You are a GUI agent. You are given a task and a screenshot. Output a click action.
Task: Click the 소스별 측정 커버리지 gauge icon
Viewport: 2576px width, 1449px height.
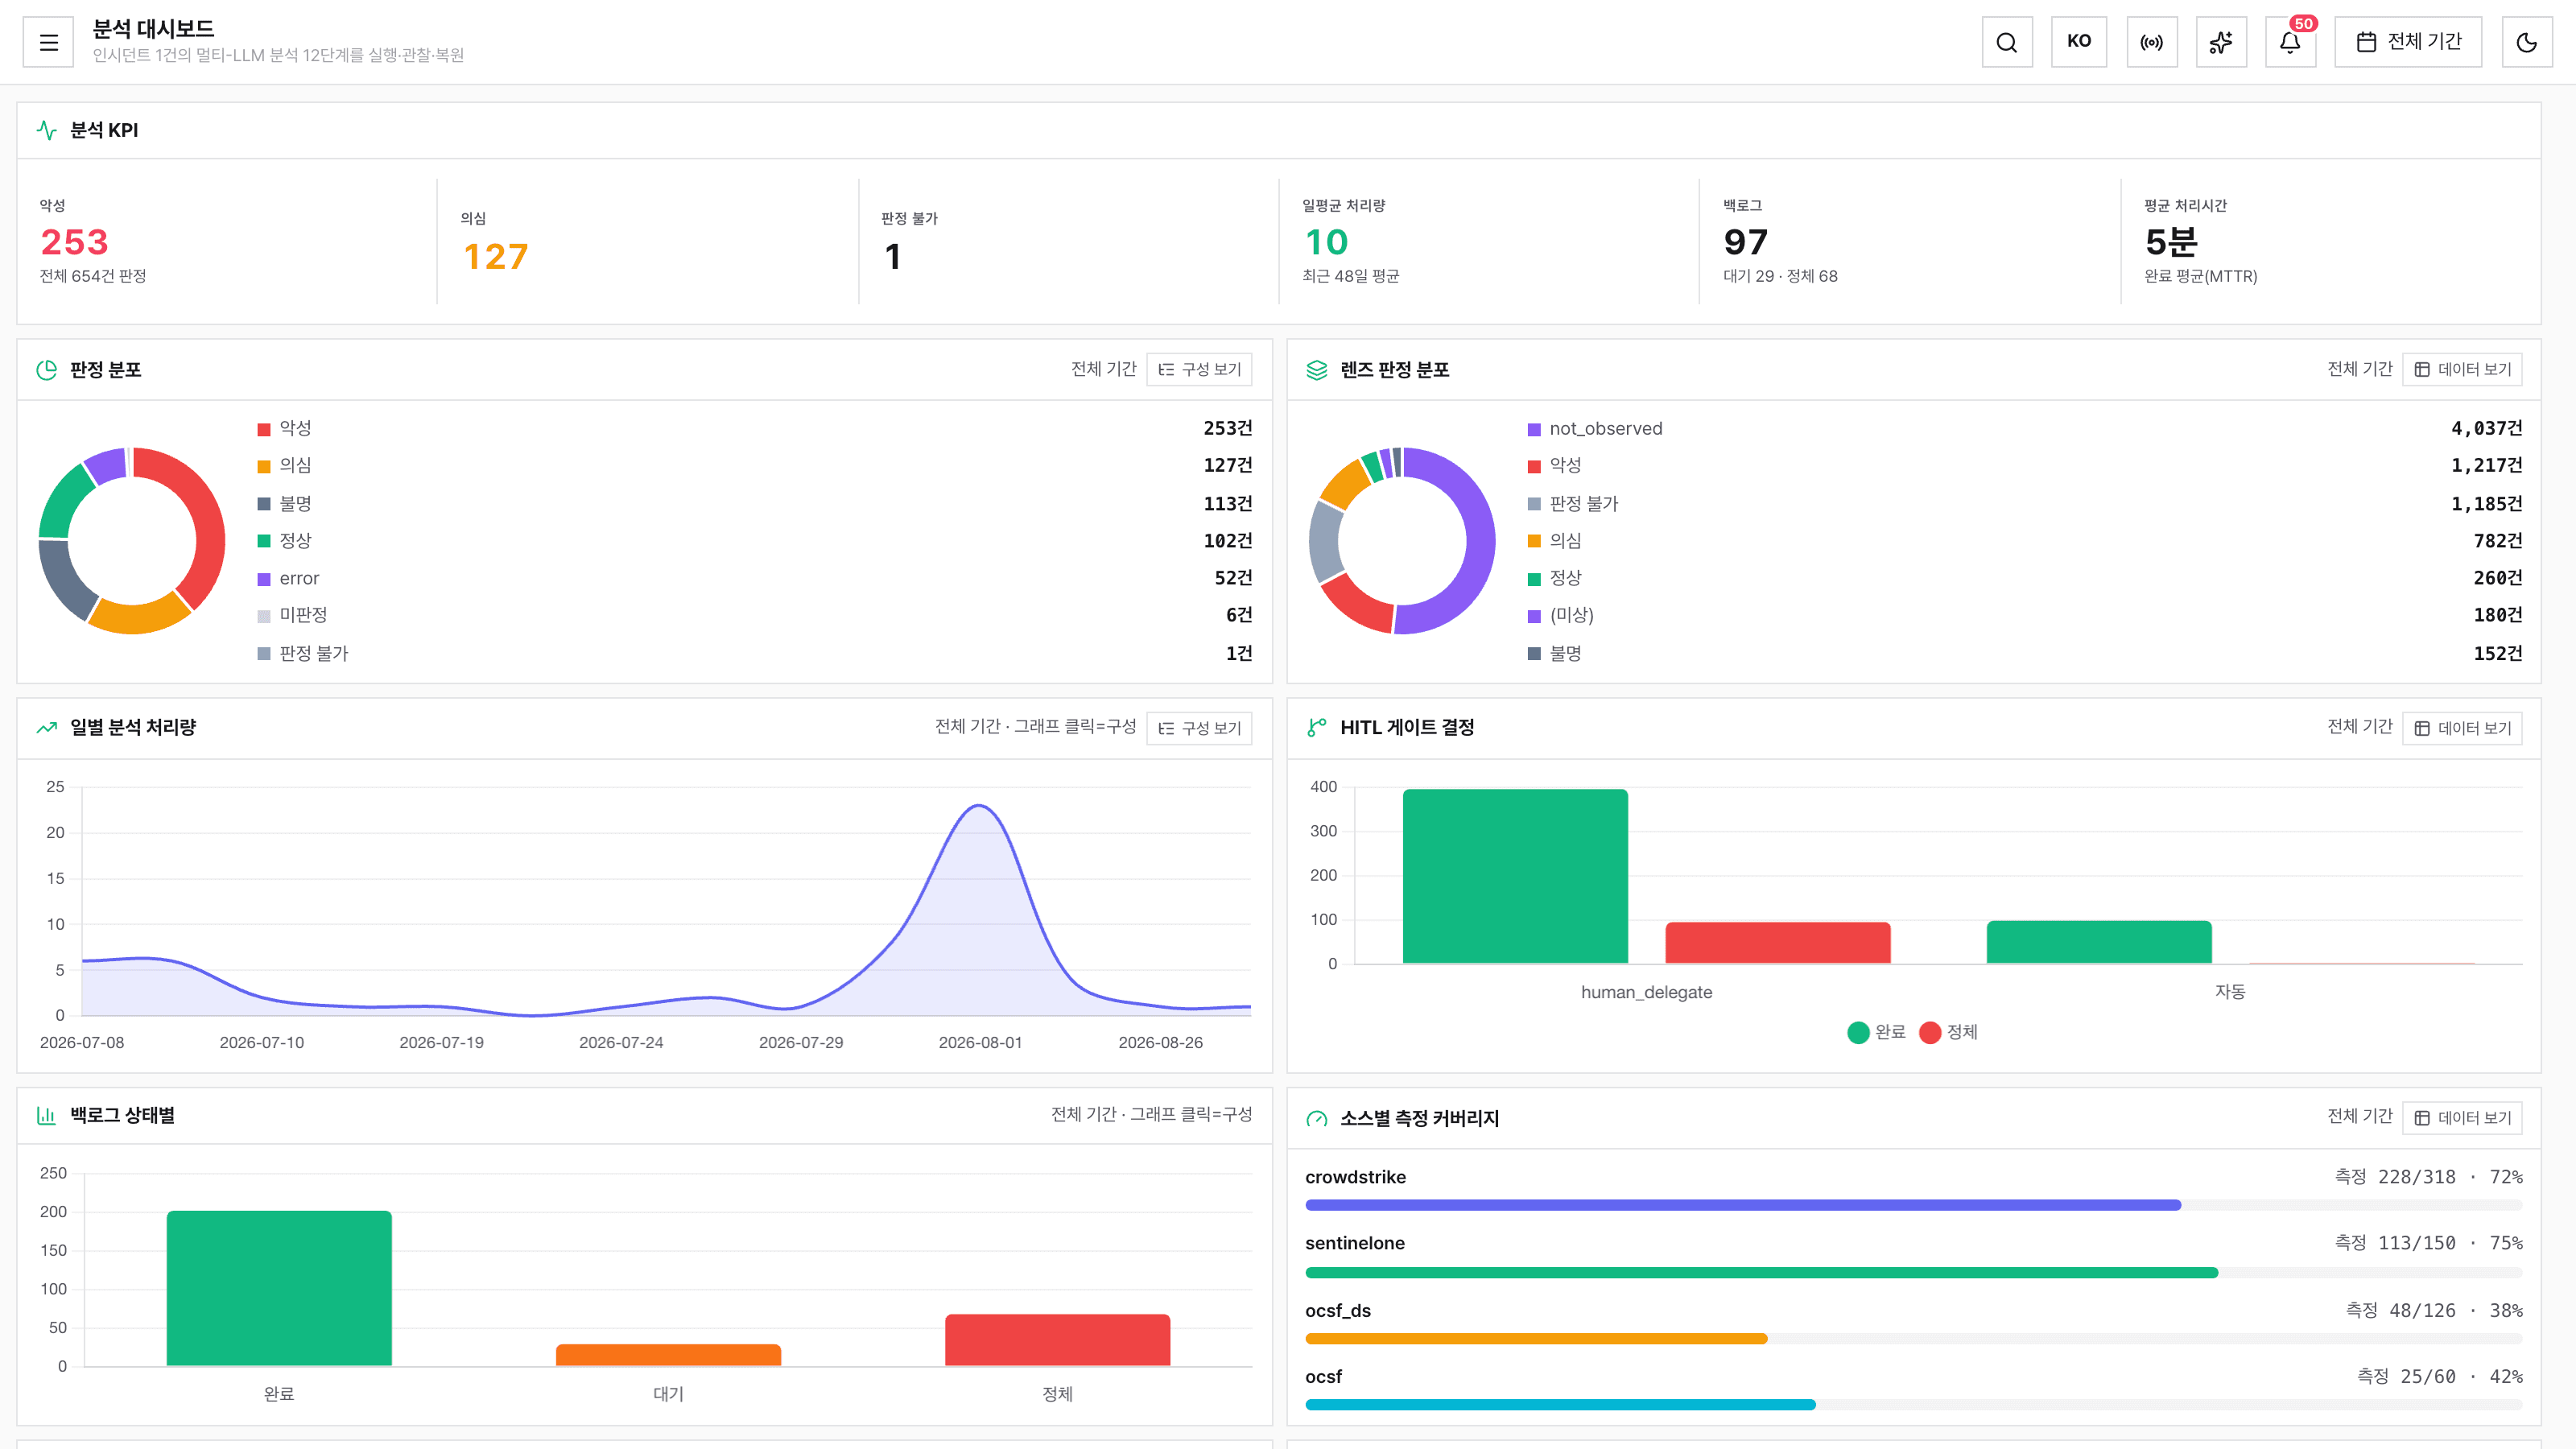[x=1317, y=1119]
